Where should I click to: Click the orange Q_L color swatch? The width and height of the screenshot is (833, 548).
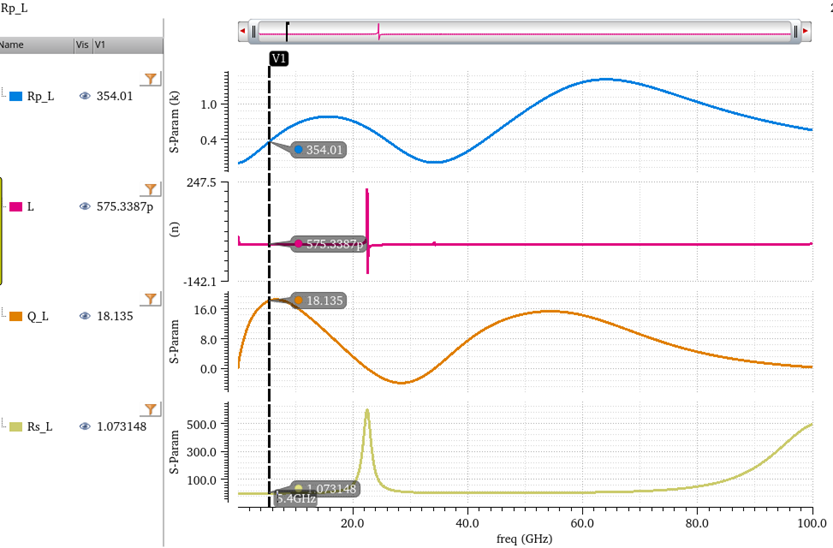[16, 316]
